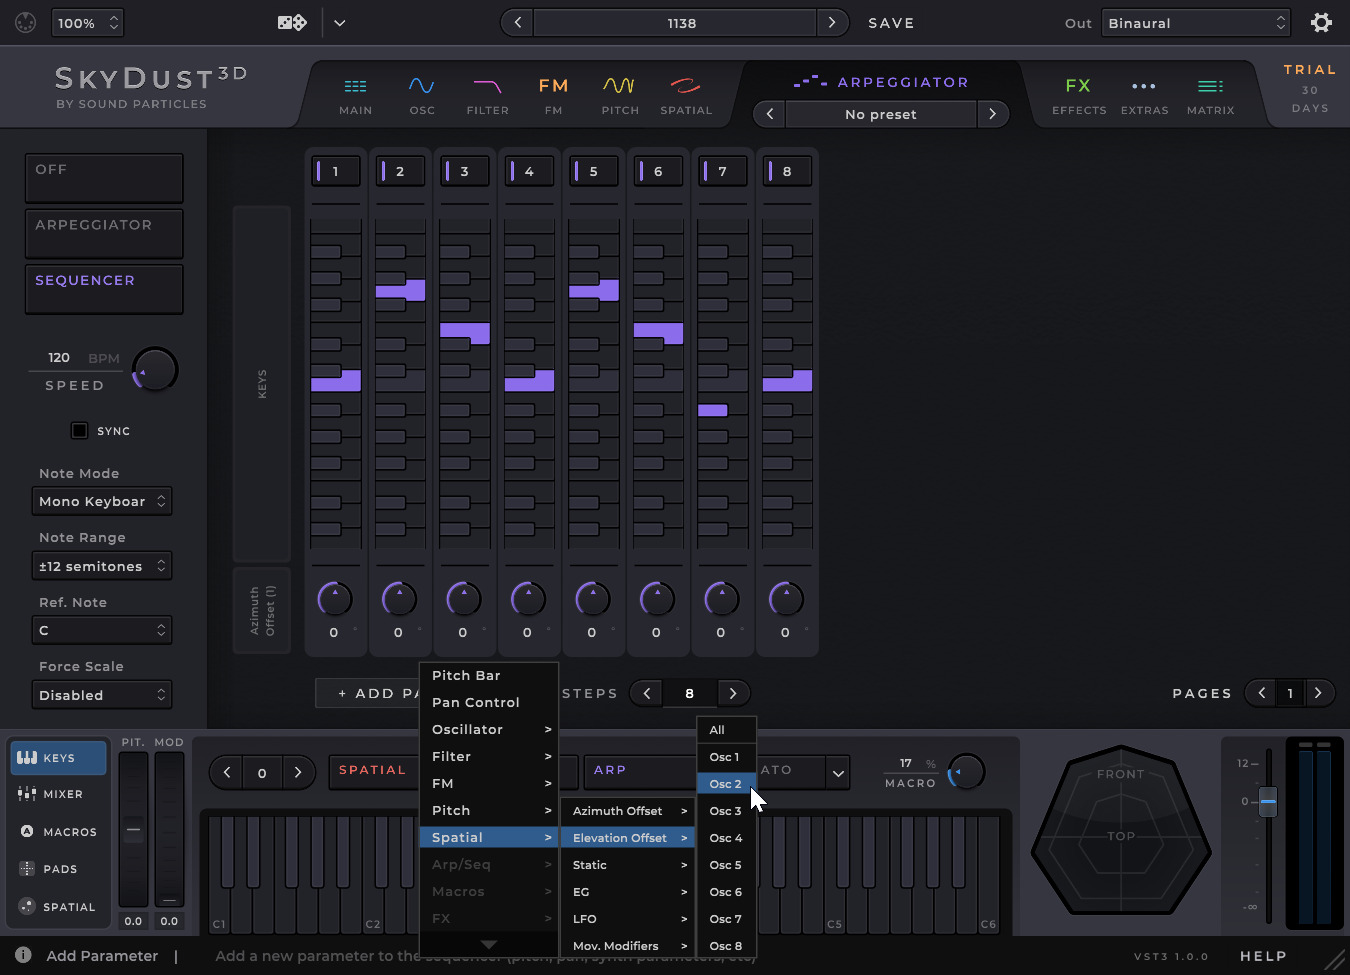Select SEQUENCER mode

(x=104, y=289)
